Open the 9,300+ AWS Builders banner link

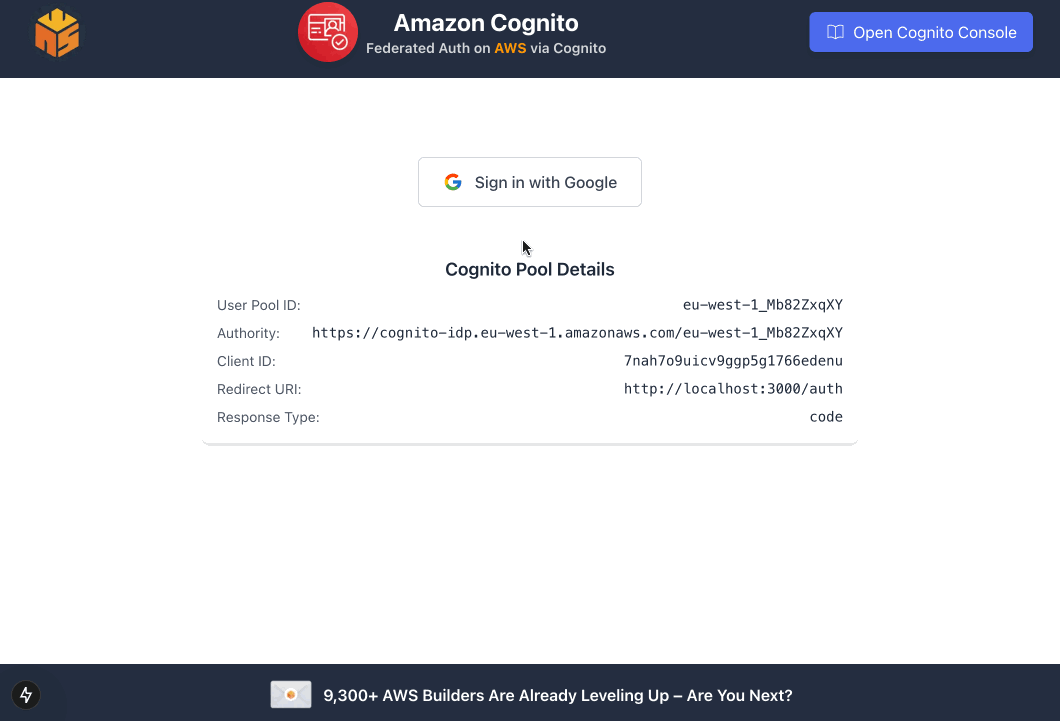pos(555,695)
